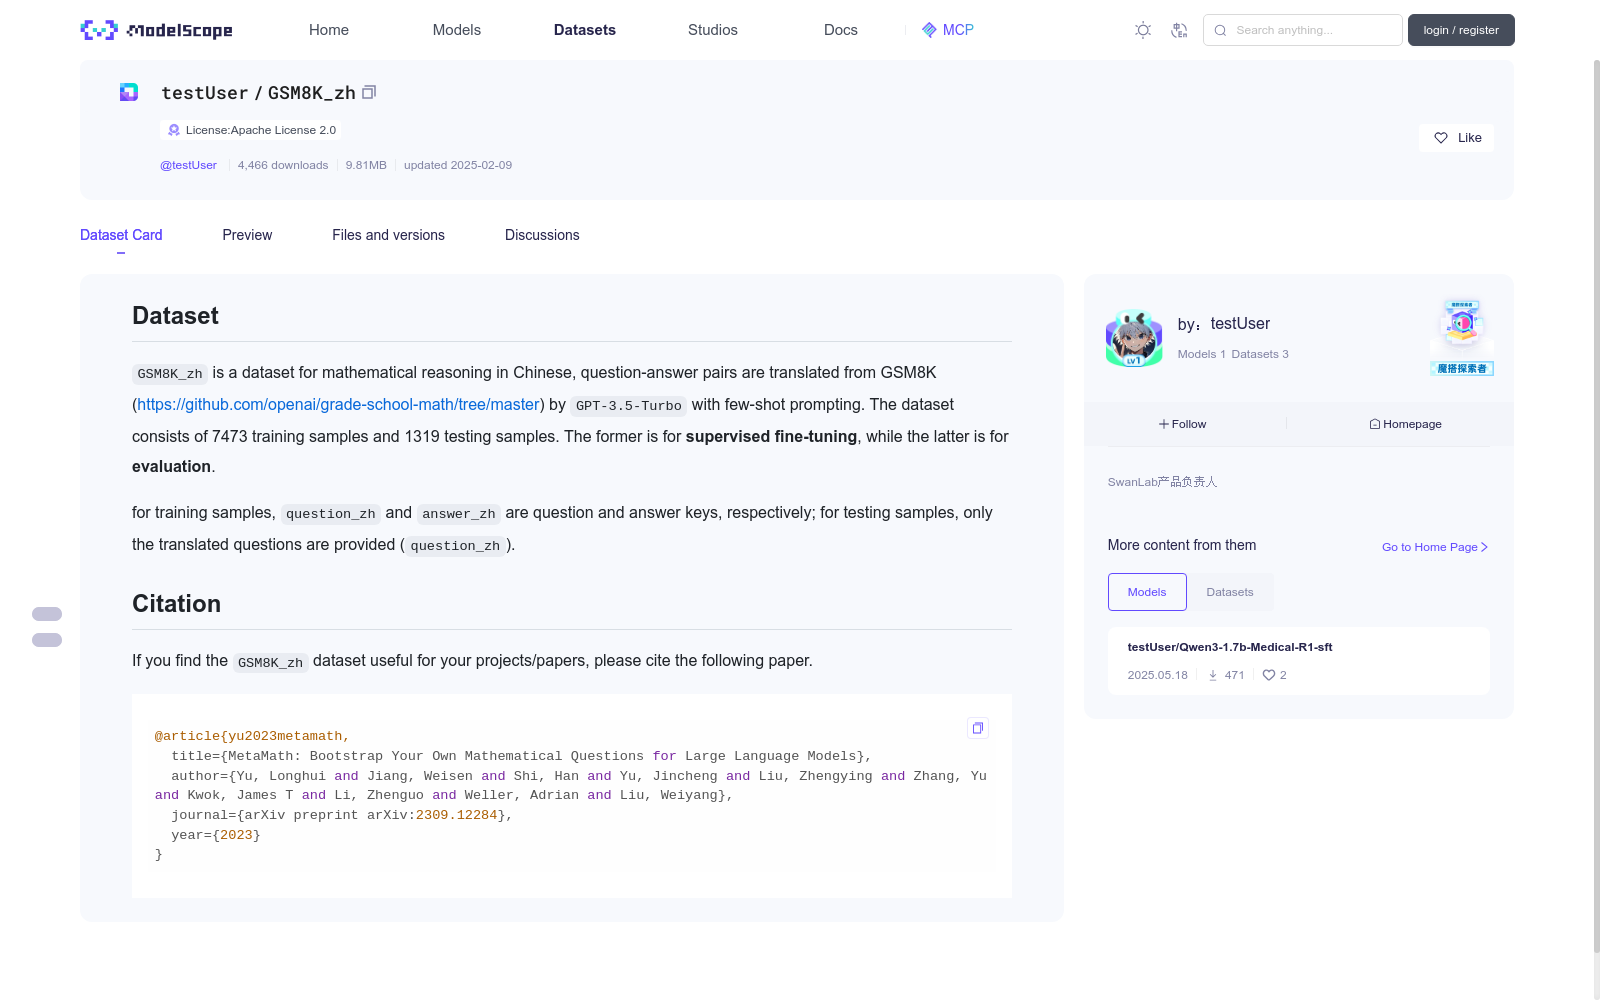1600x1000 pixels.
Task: Open the Files and versions tab
Action: [x=388, y=235]
